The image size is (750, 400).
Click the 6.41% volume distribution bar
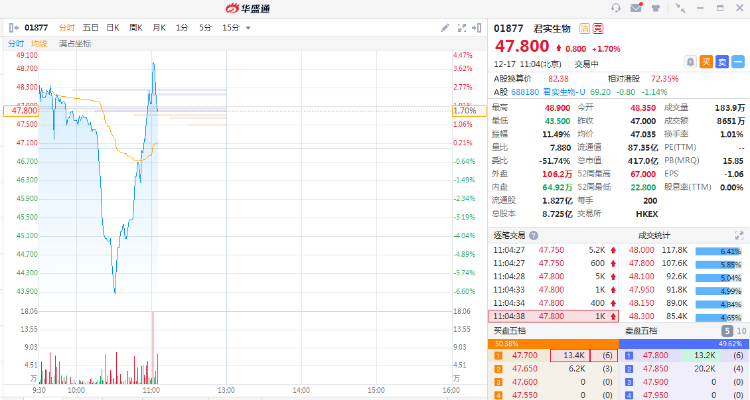(718, 251)
